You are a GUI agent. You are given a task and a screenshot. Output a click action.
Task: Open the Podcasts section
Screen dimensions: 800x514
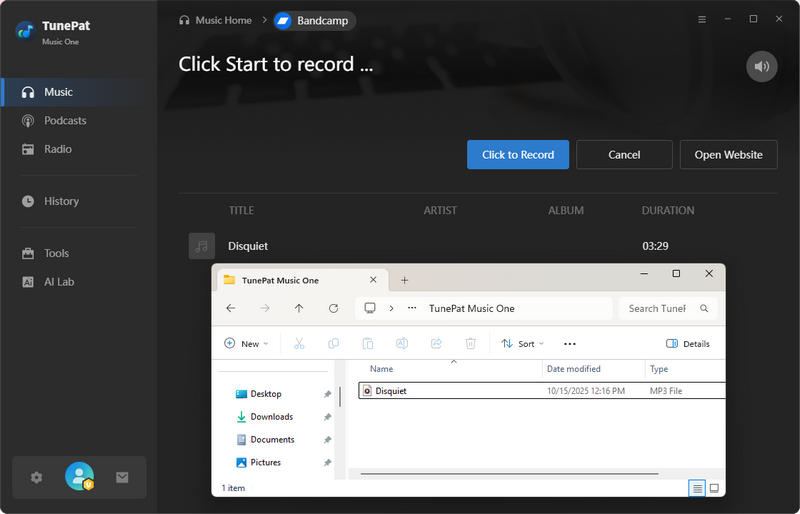point(65,121)
